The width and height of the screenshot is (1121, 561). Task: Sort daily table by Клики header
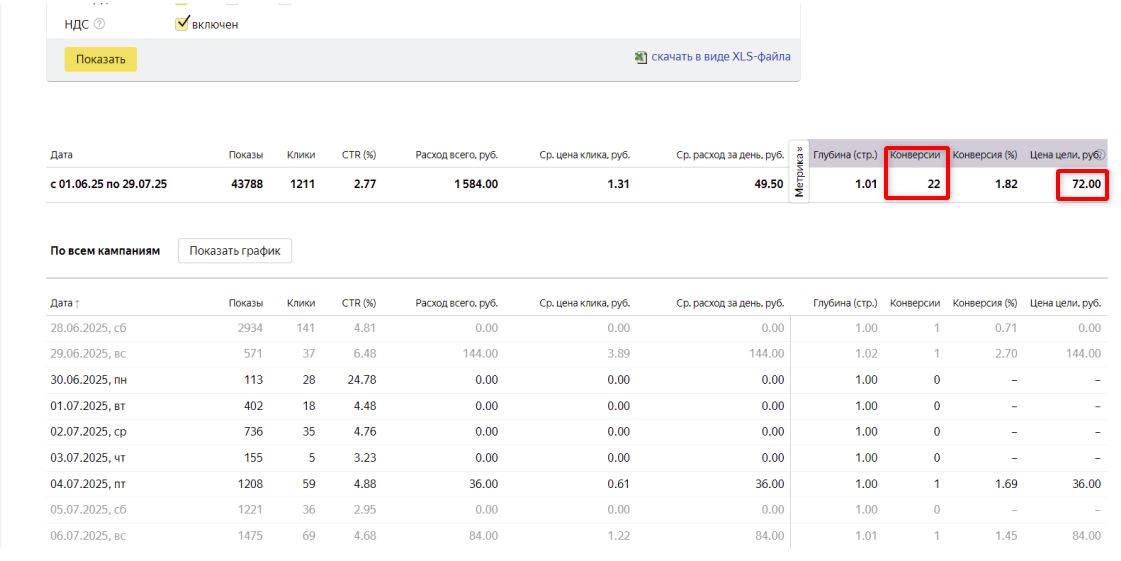pyautogui.click(x=300, y=303)
